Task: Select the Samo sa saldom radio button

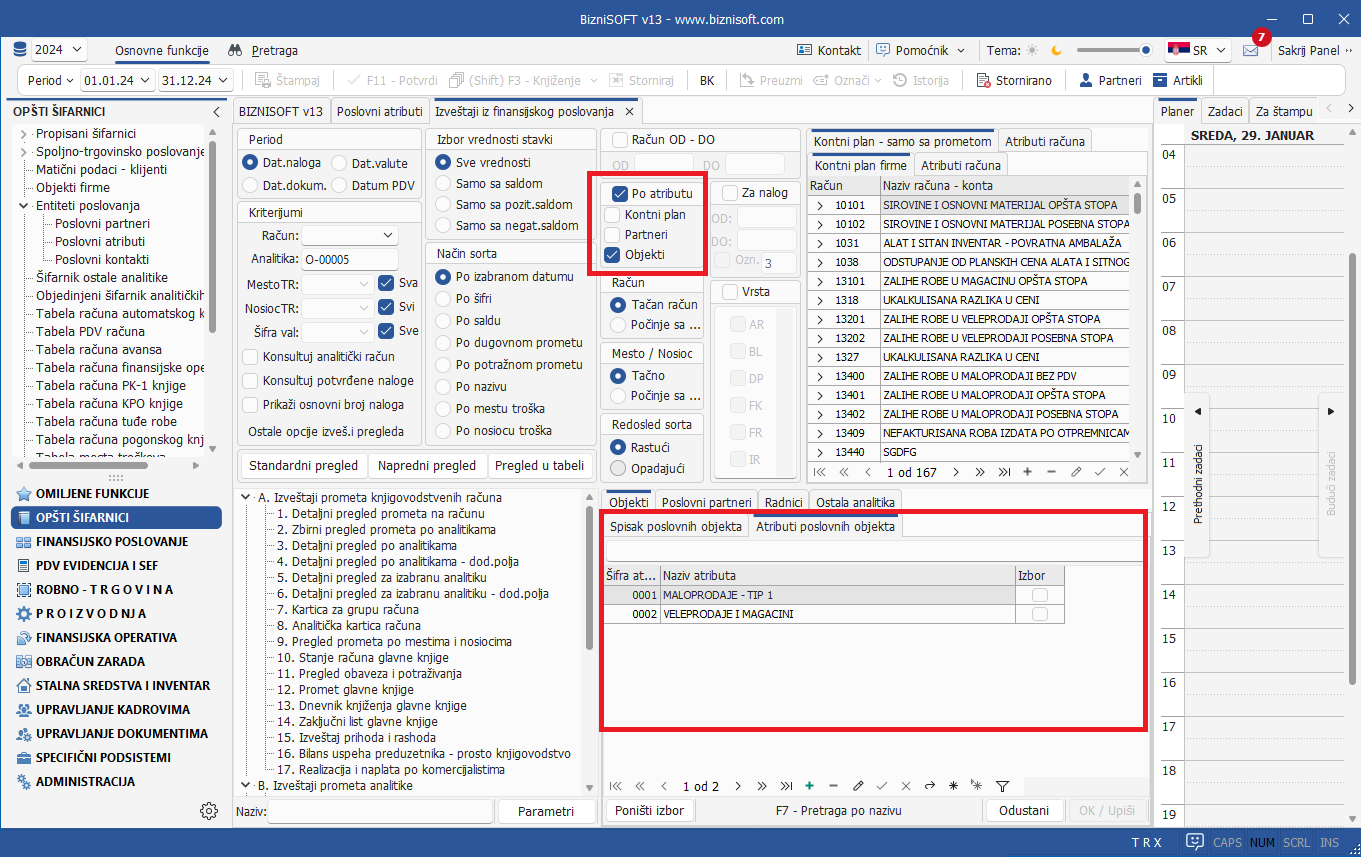Action: coord(443,184)
